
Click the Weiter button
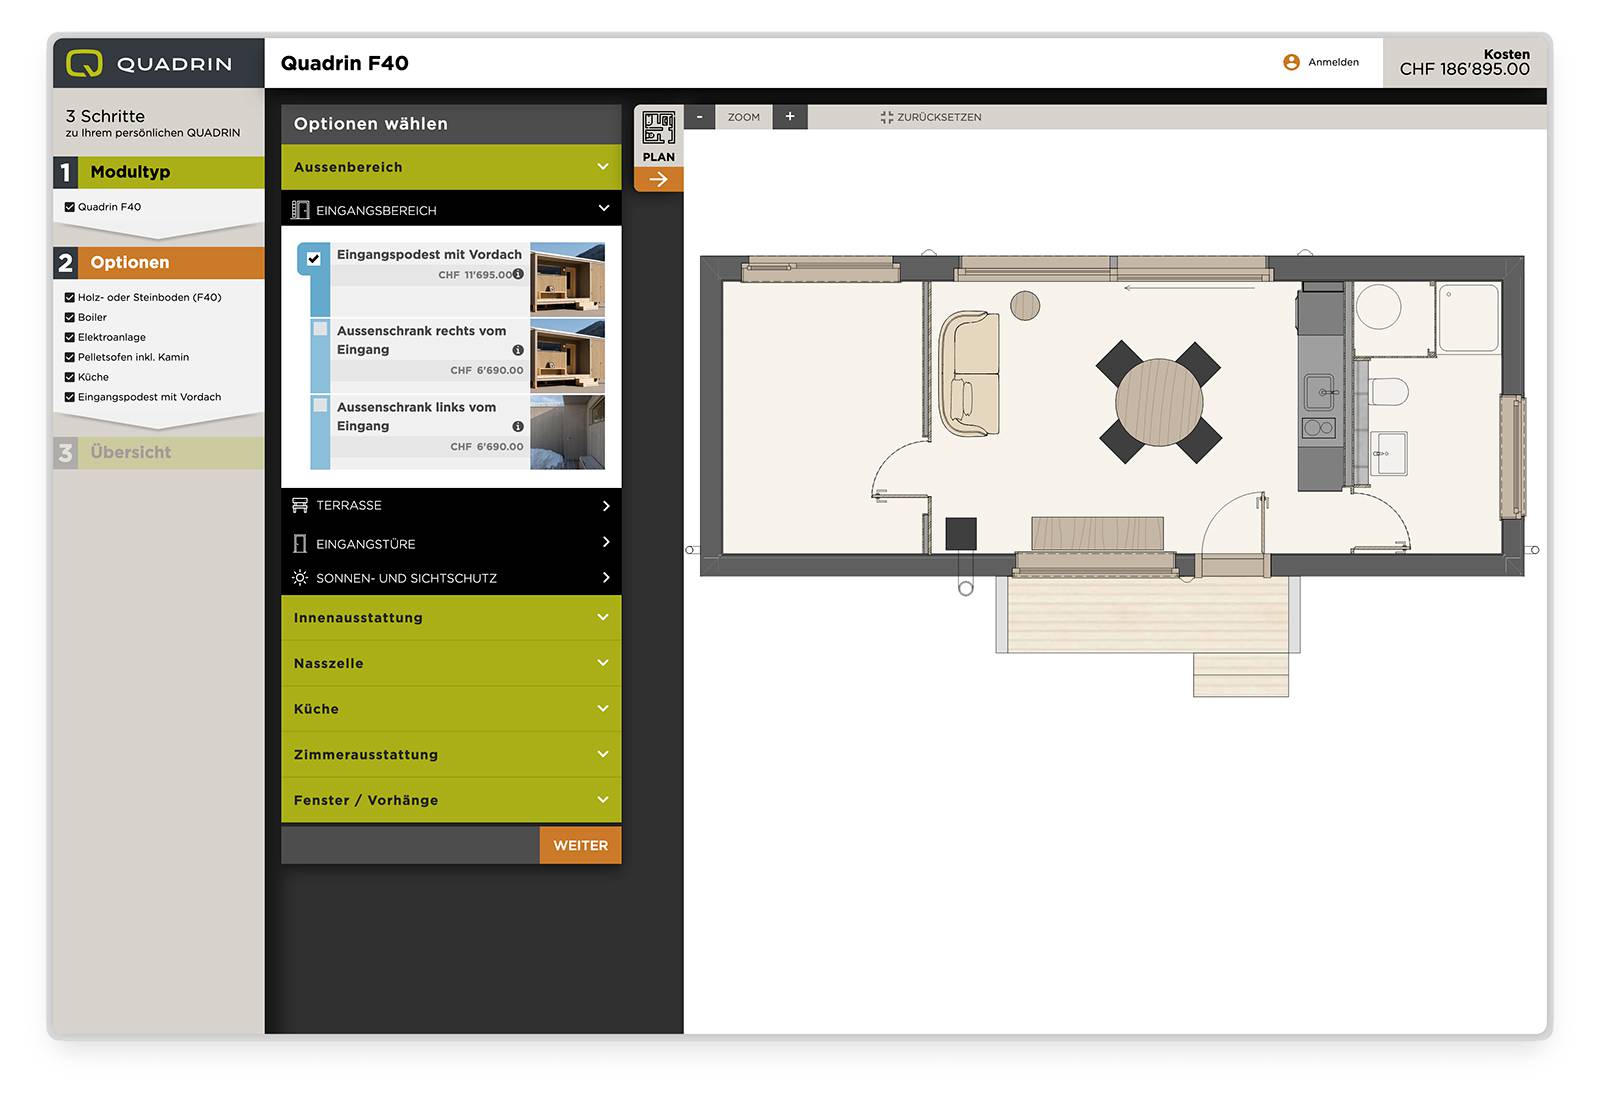580,845
